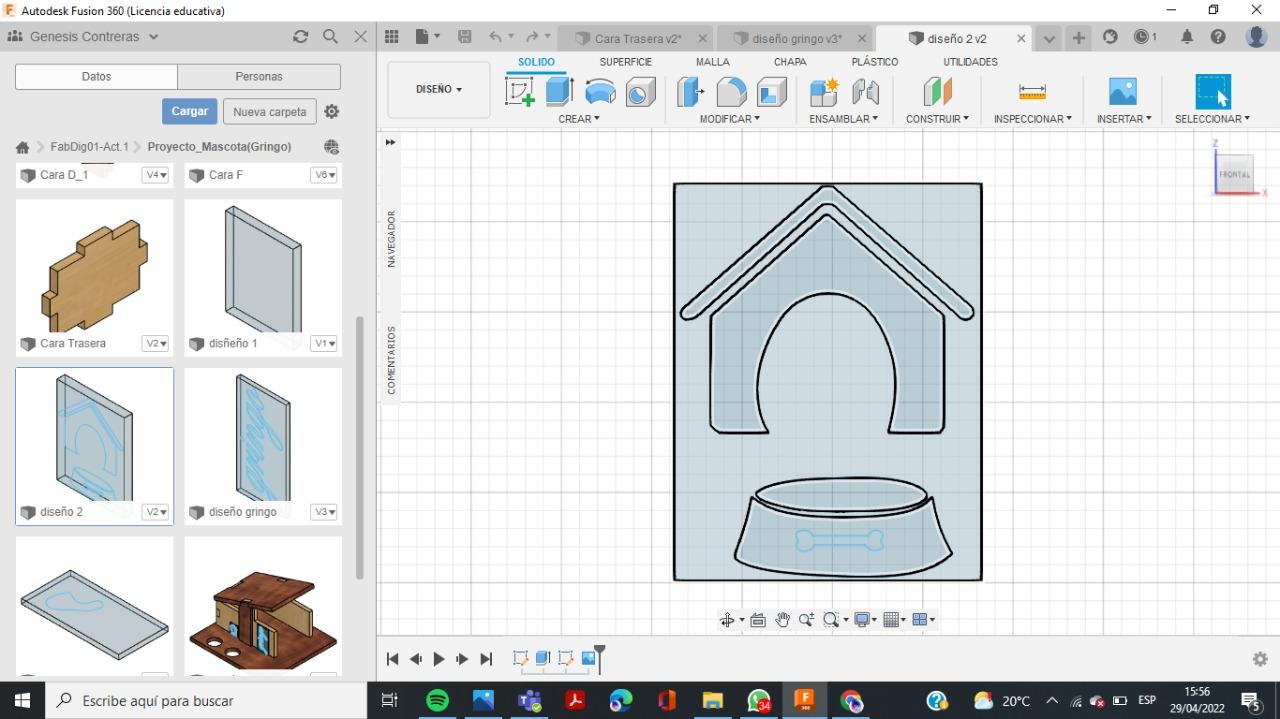Switch data panel to Datos
This screenshot has height=719, width=1280.
coord(96,77)
